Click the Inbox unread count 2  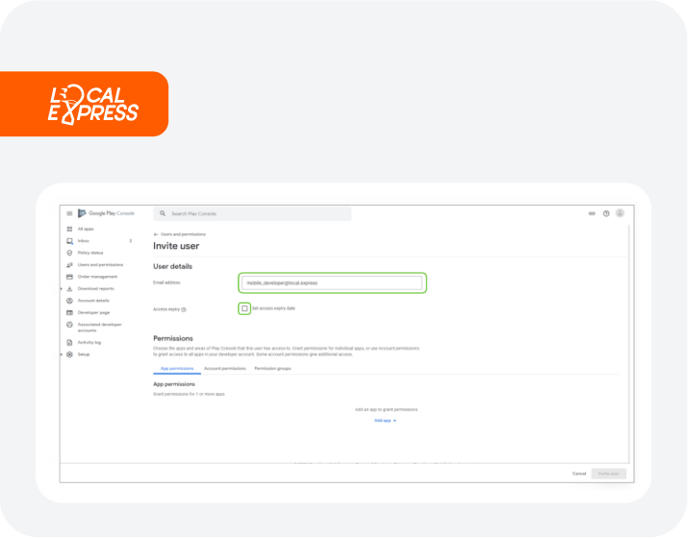click(x=130, y=241)
